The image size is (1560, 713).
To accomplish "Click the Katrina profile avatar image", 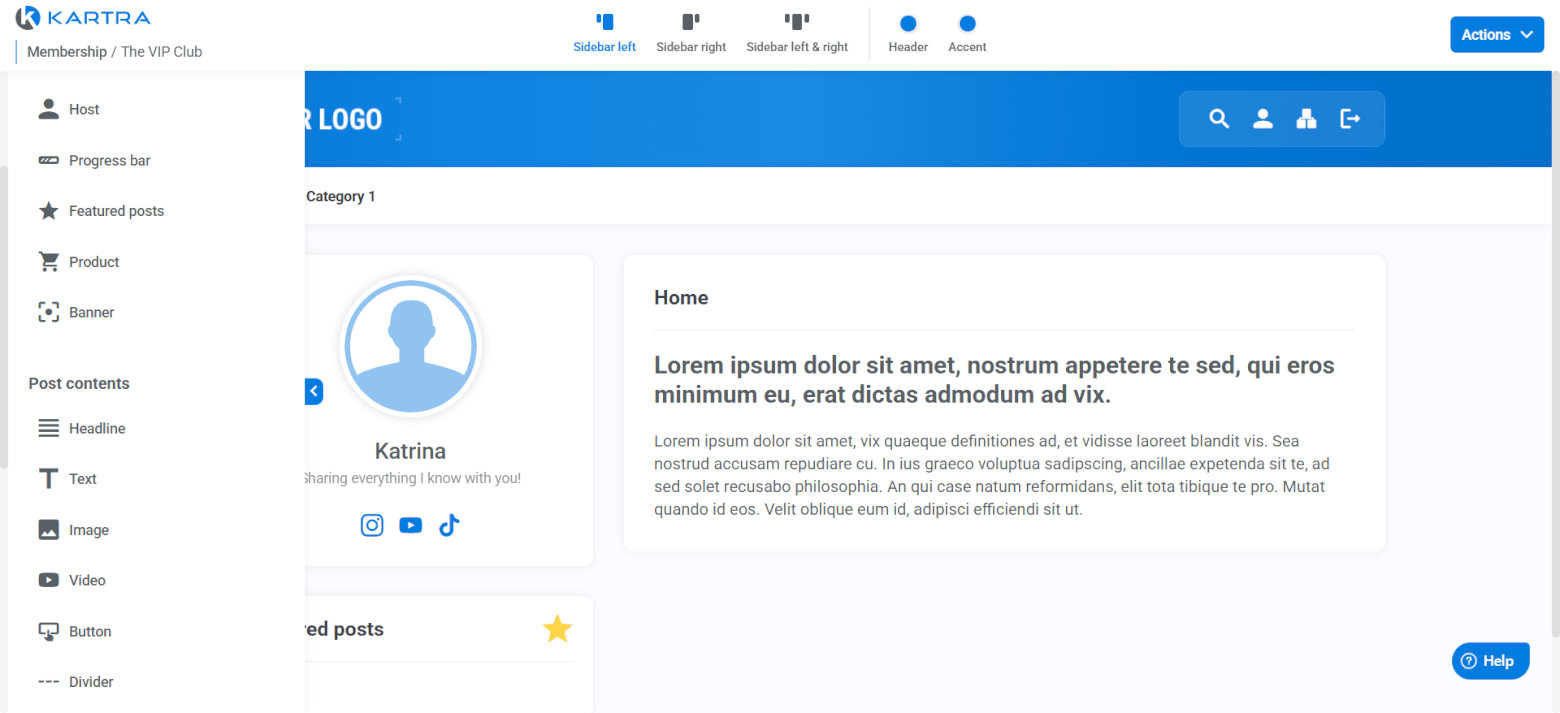I will 410,346.
